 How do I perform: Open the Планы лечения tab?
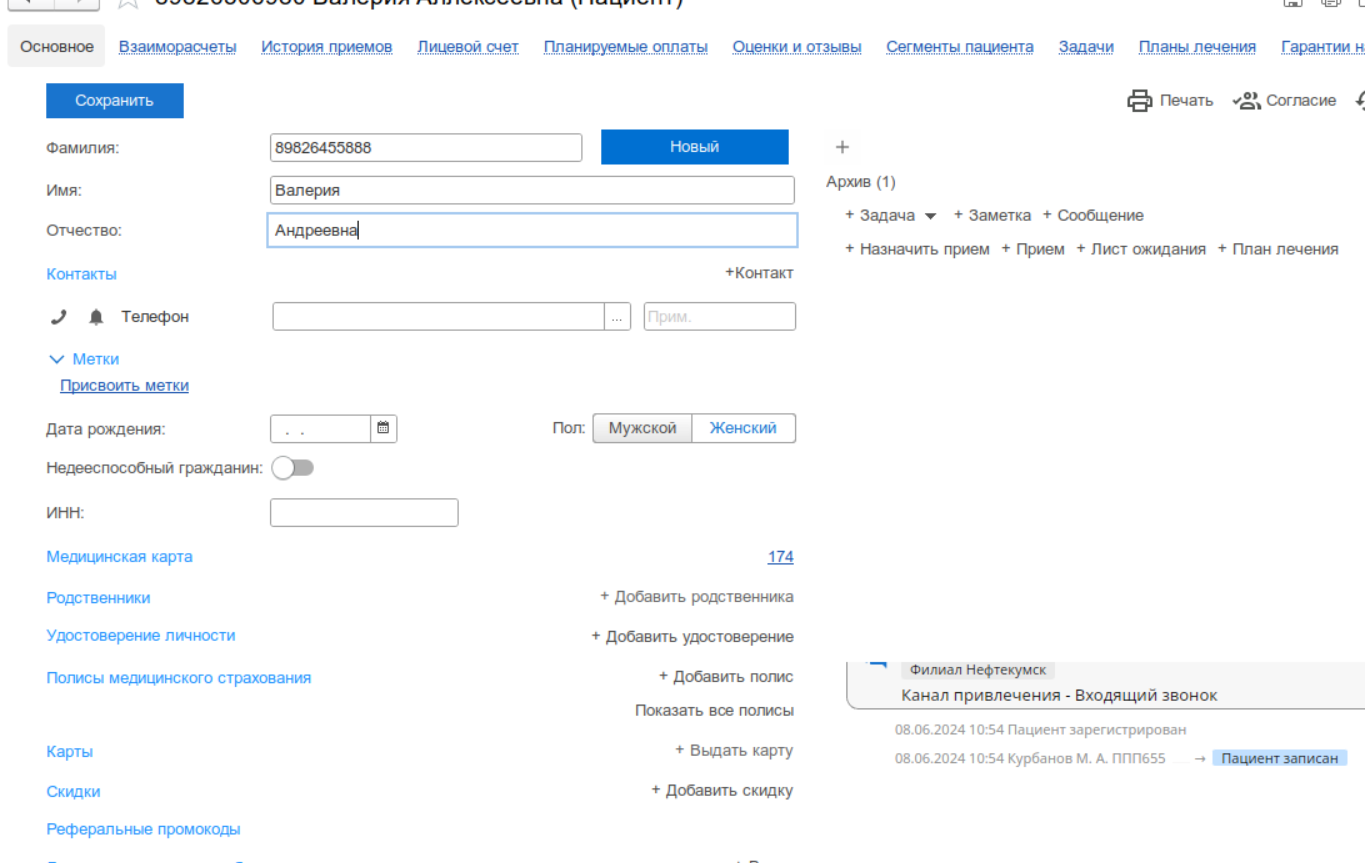point(1197,47)
